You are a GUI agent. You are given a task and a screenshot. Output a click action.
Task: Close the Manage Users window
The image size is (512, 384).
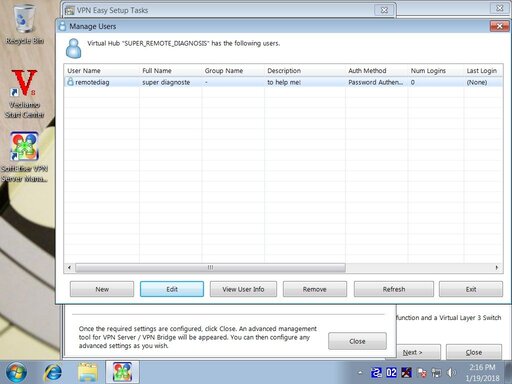[x=499, y=26]
